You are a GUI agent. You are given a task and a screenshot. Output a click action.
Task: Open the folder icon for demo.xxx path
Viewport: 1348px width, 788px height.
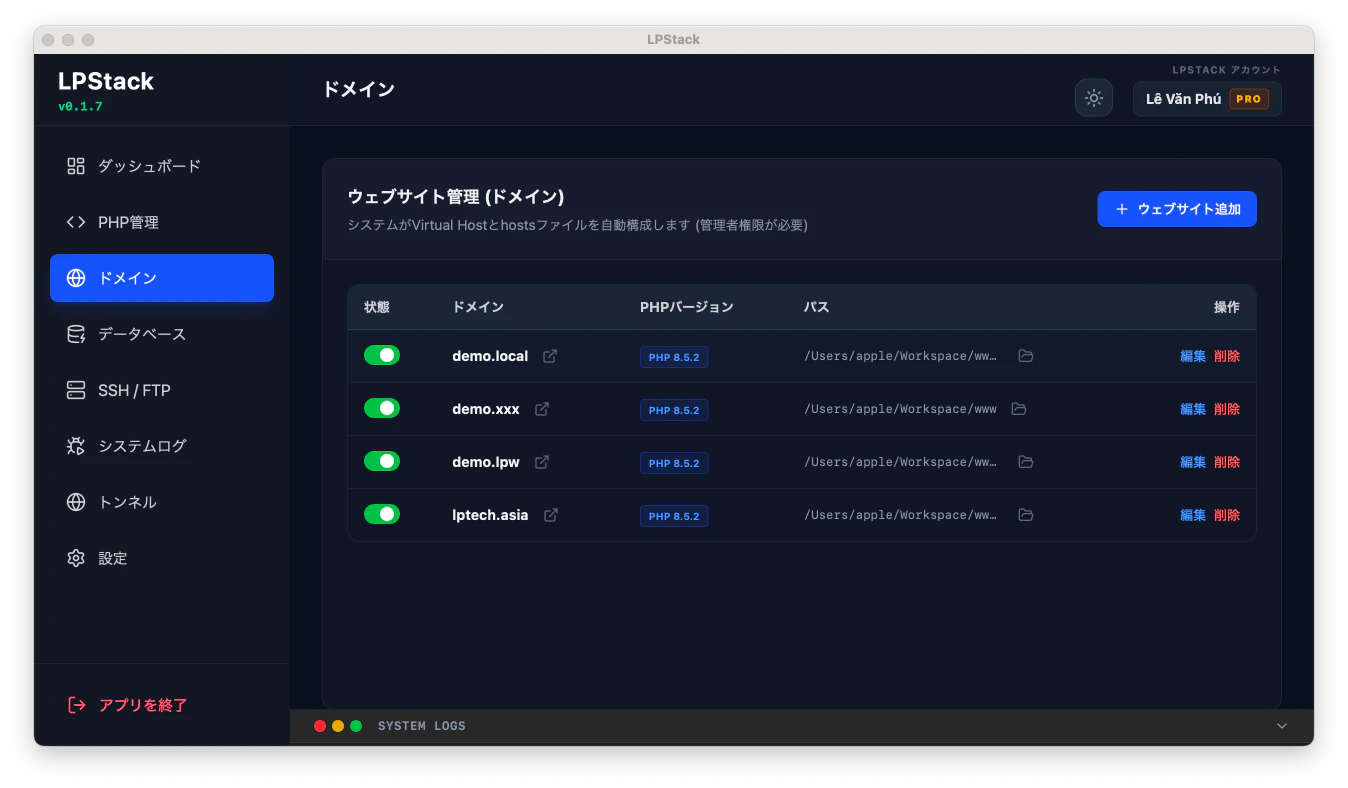[1019, 408]
